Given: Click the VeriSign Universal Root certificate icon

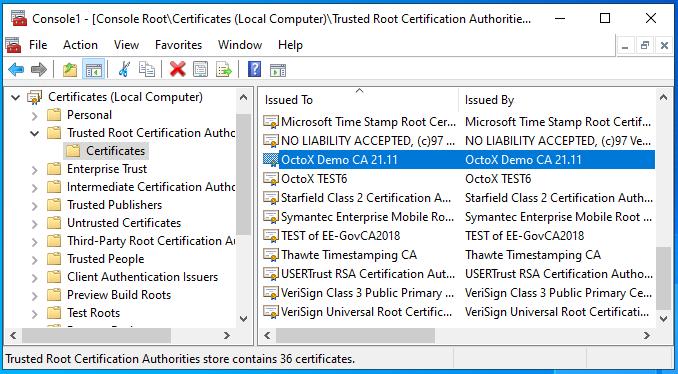Looking at the screenshot, I should [x=271, y=312].
